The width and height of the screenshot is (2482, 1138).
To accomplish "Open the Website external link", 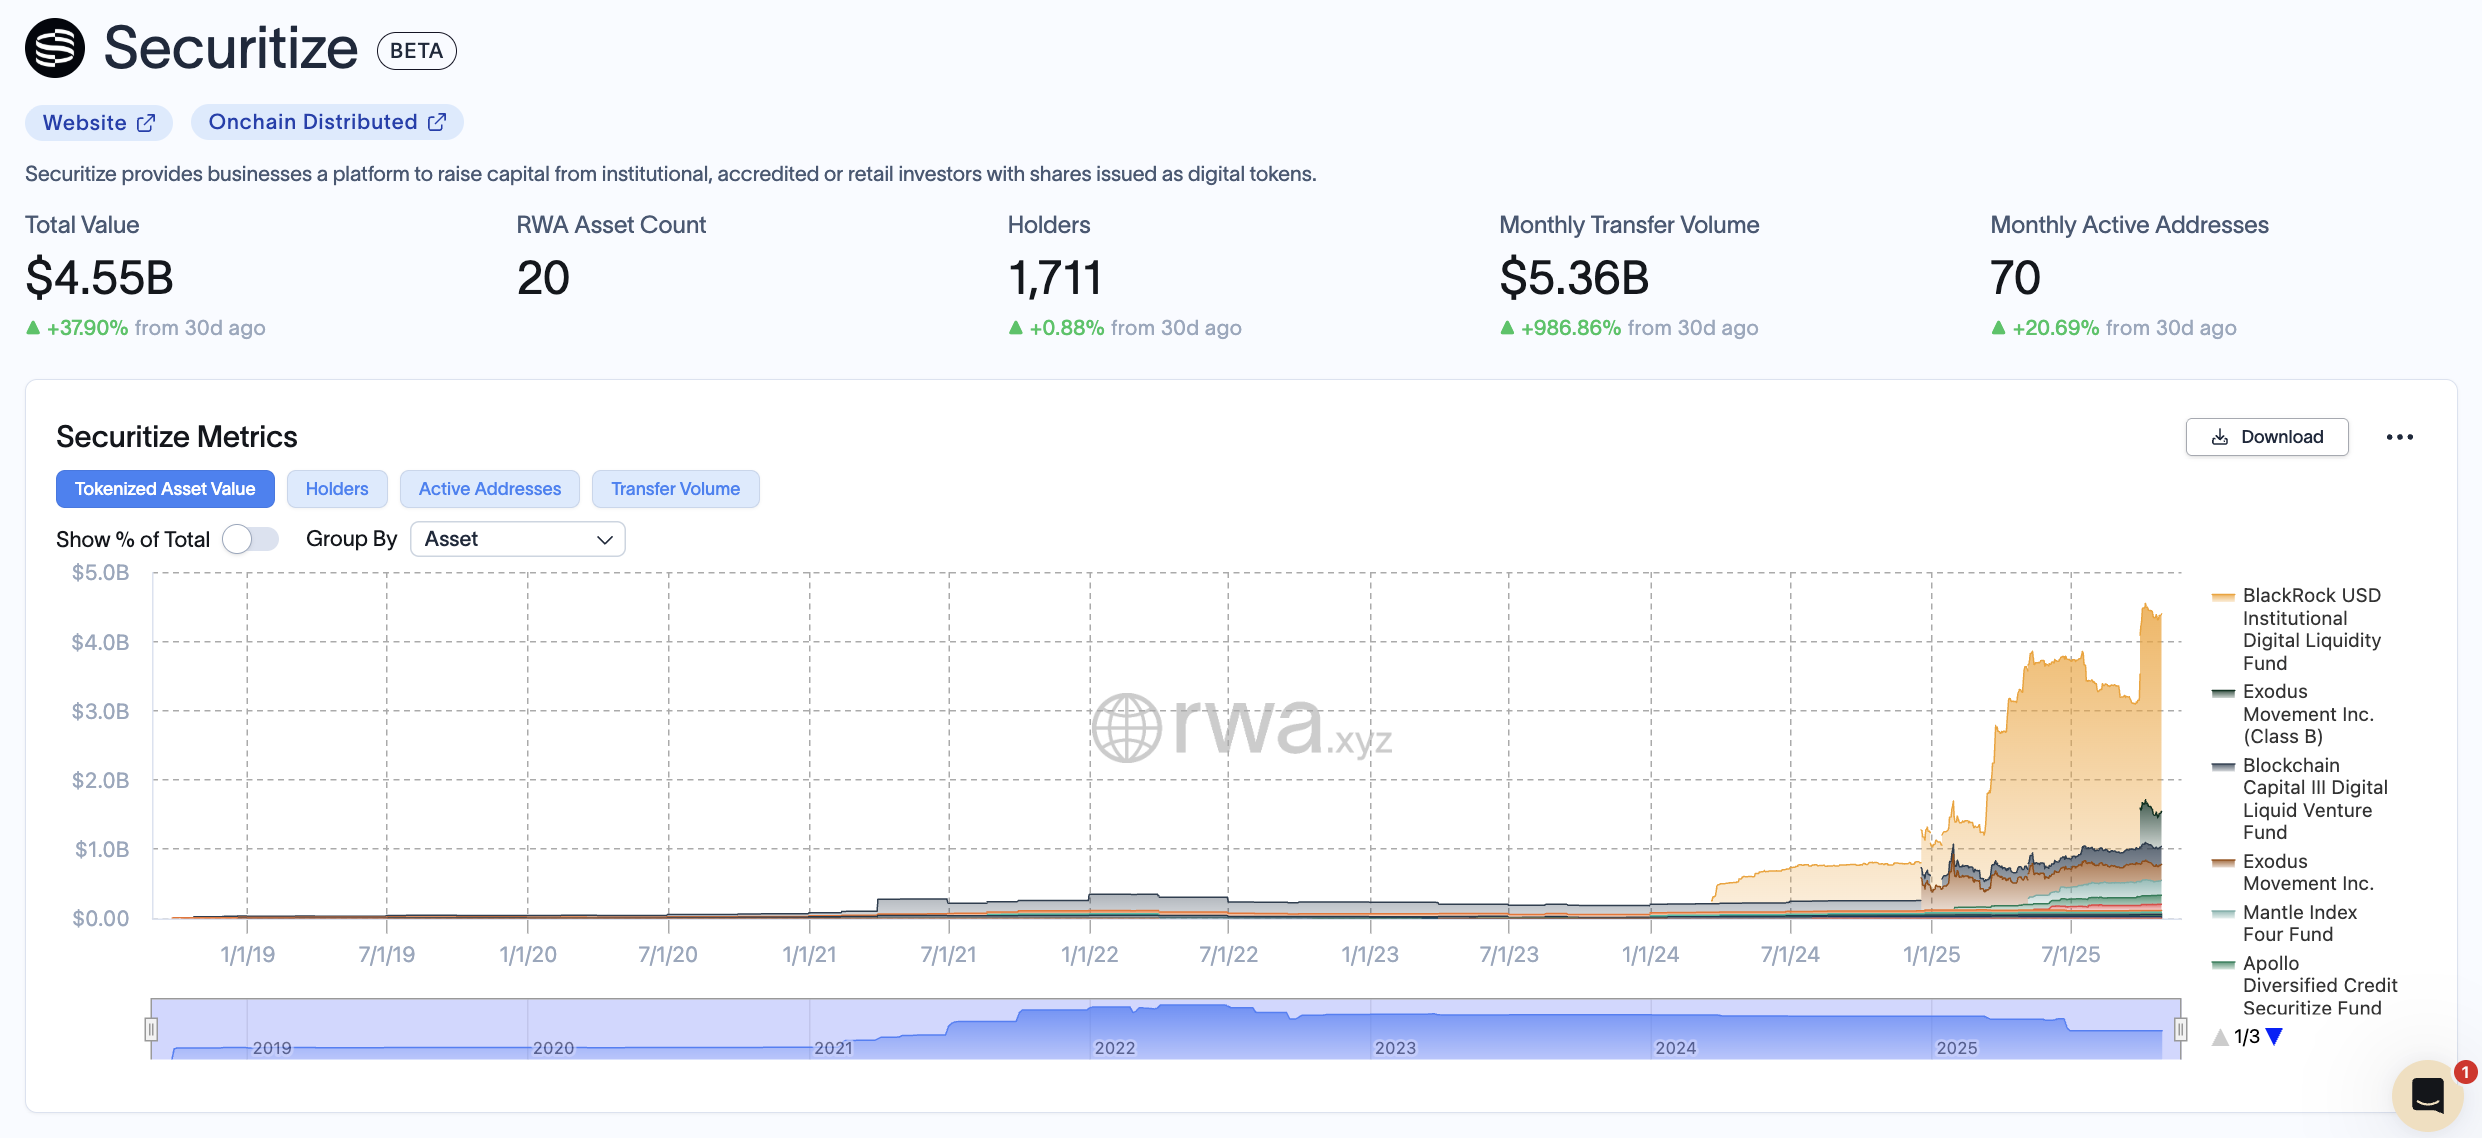I will click(99, 123).
